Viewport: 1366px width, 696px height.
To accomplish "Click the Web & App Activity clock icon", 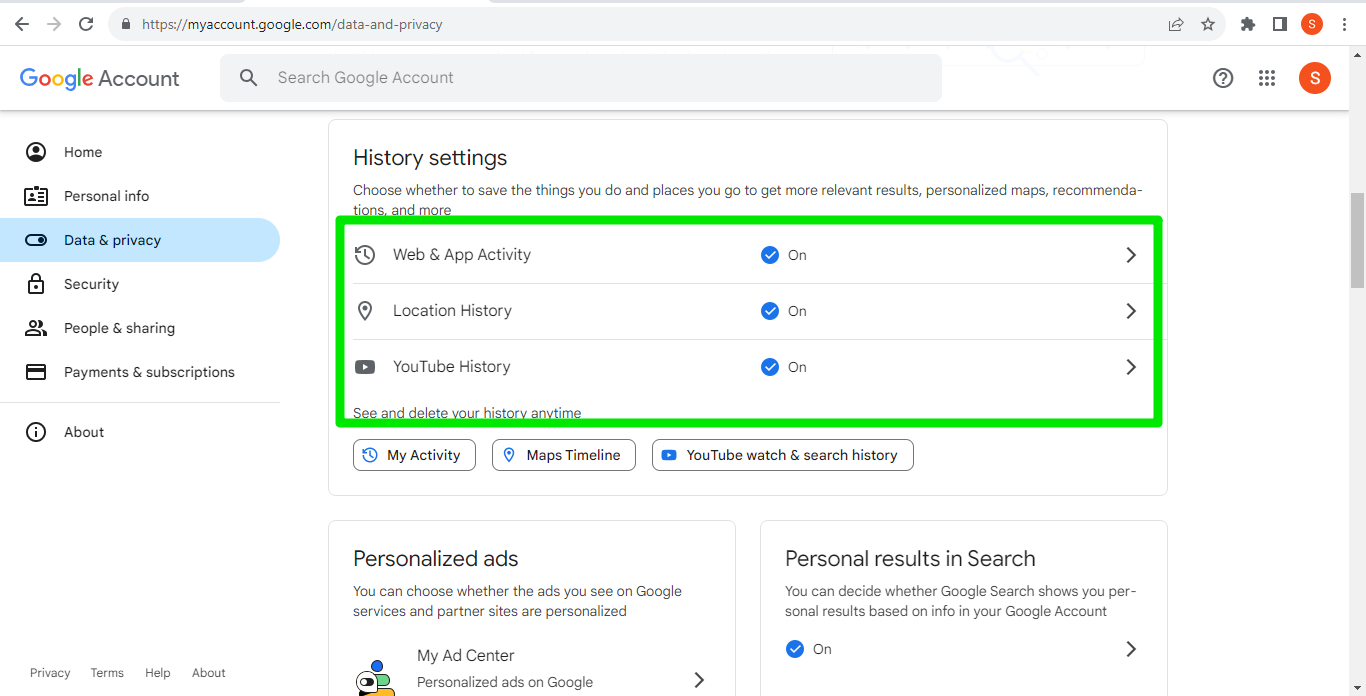I will [x=365, y=255].
